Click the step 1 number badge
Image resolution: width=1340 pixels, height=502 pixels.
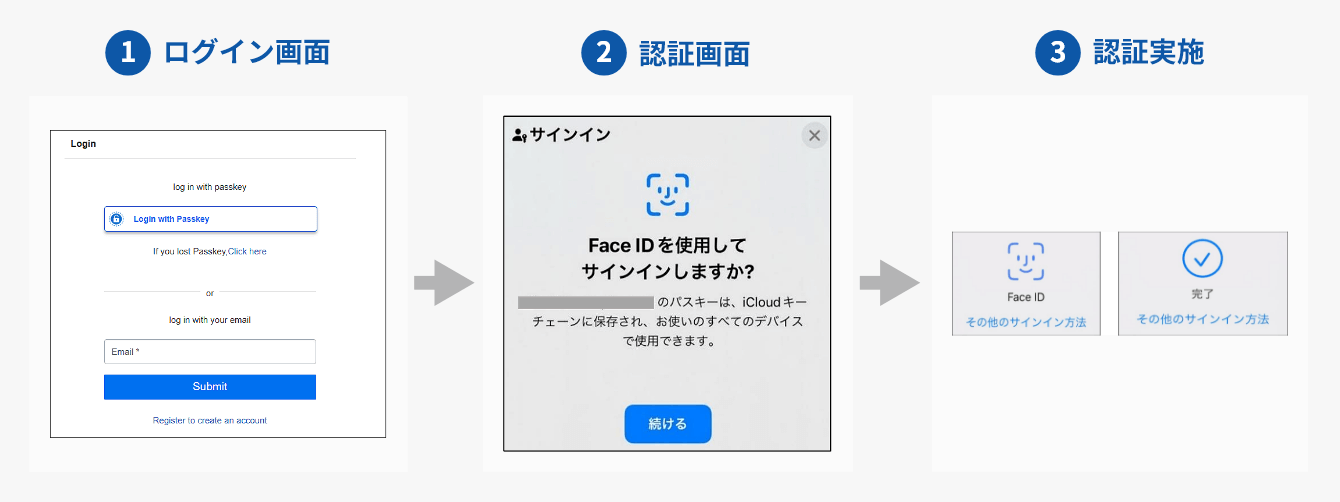click(x=127, y=53)
